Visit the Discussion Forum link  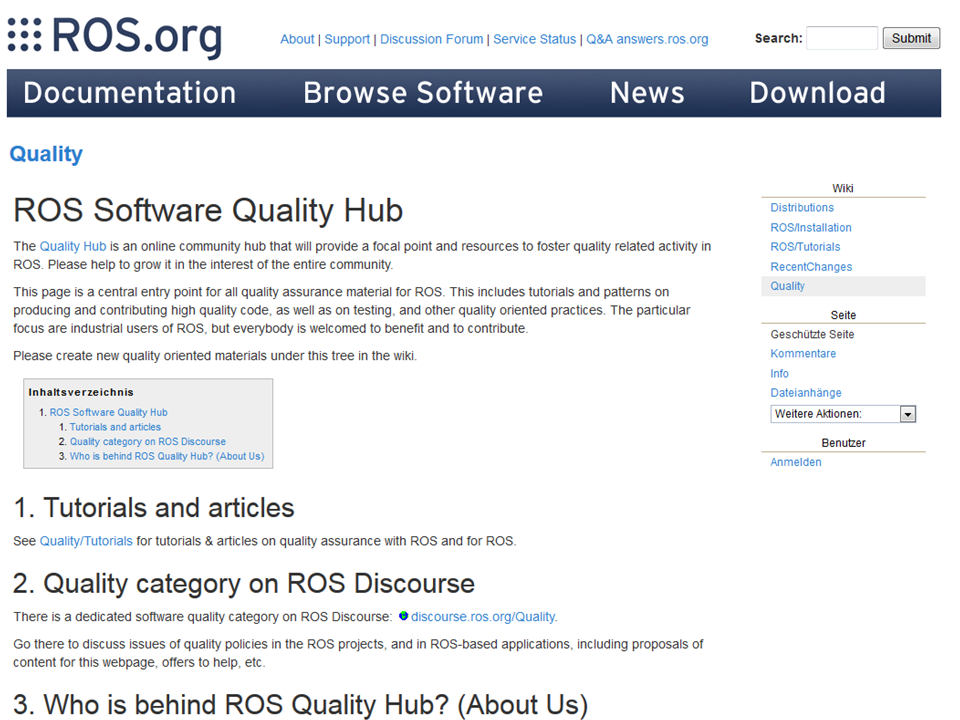pyautogui.click(x=432, y=39)
